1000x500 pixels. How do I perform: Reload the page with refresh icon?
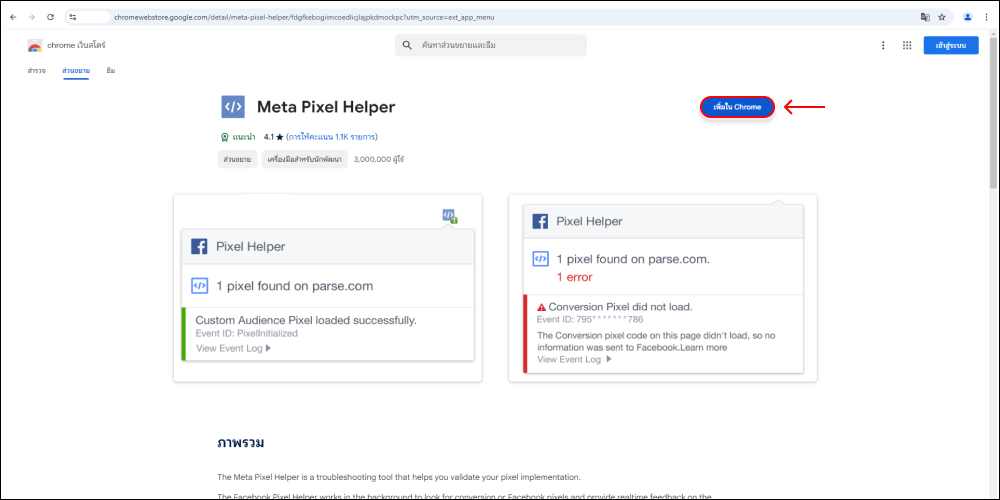point(50,17)
